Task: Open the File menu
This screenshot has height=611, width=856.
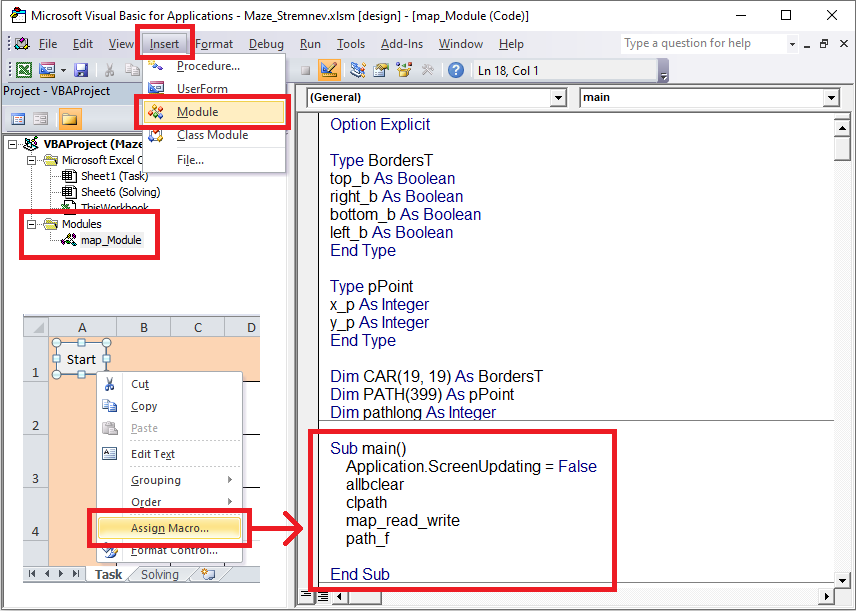Action: point(48,44)
